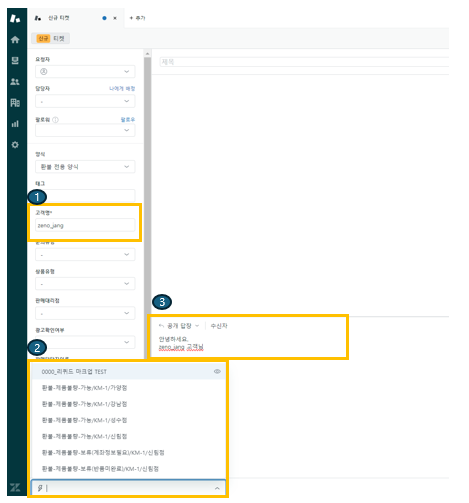Viewport: 469px width, 503px height.
Task: Expand the 담당자 assignee dropdown
Action: [85, 101]
